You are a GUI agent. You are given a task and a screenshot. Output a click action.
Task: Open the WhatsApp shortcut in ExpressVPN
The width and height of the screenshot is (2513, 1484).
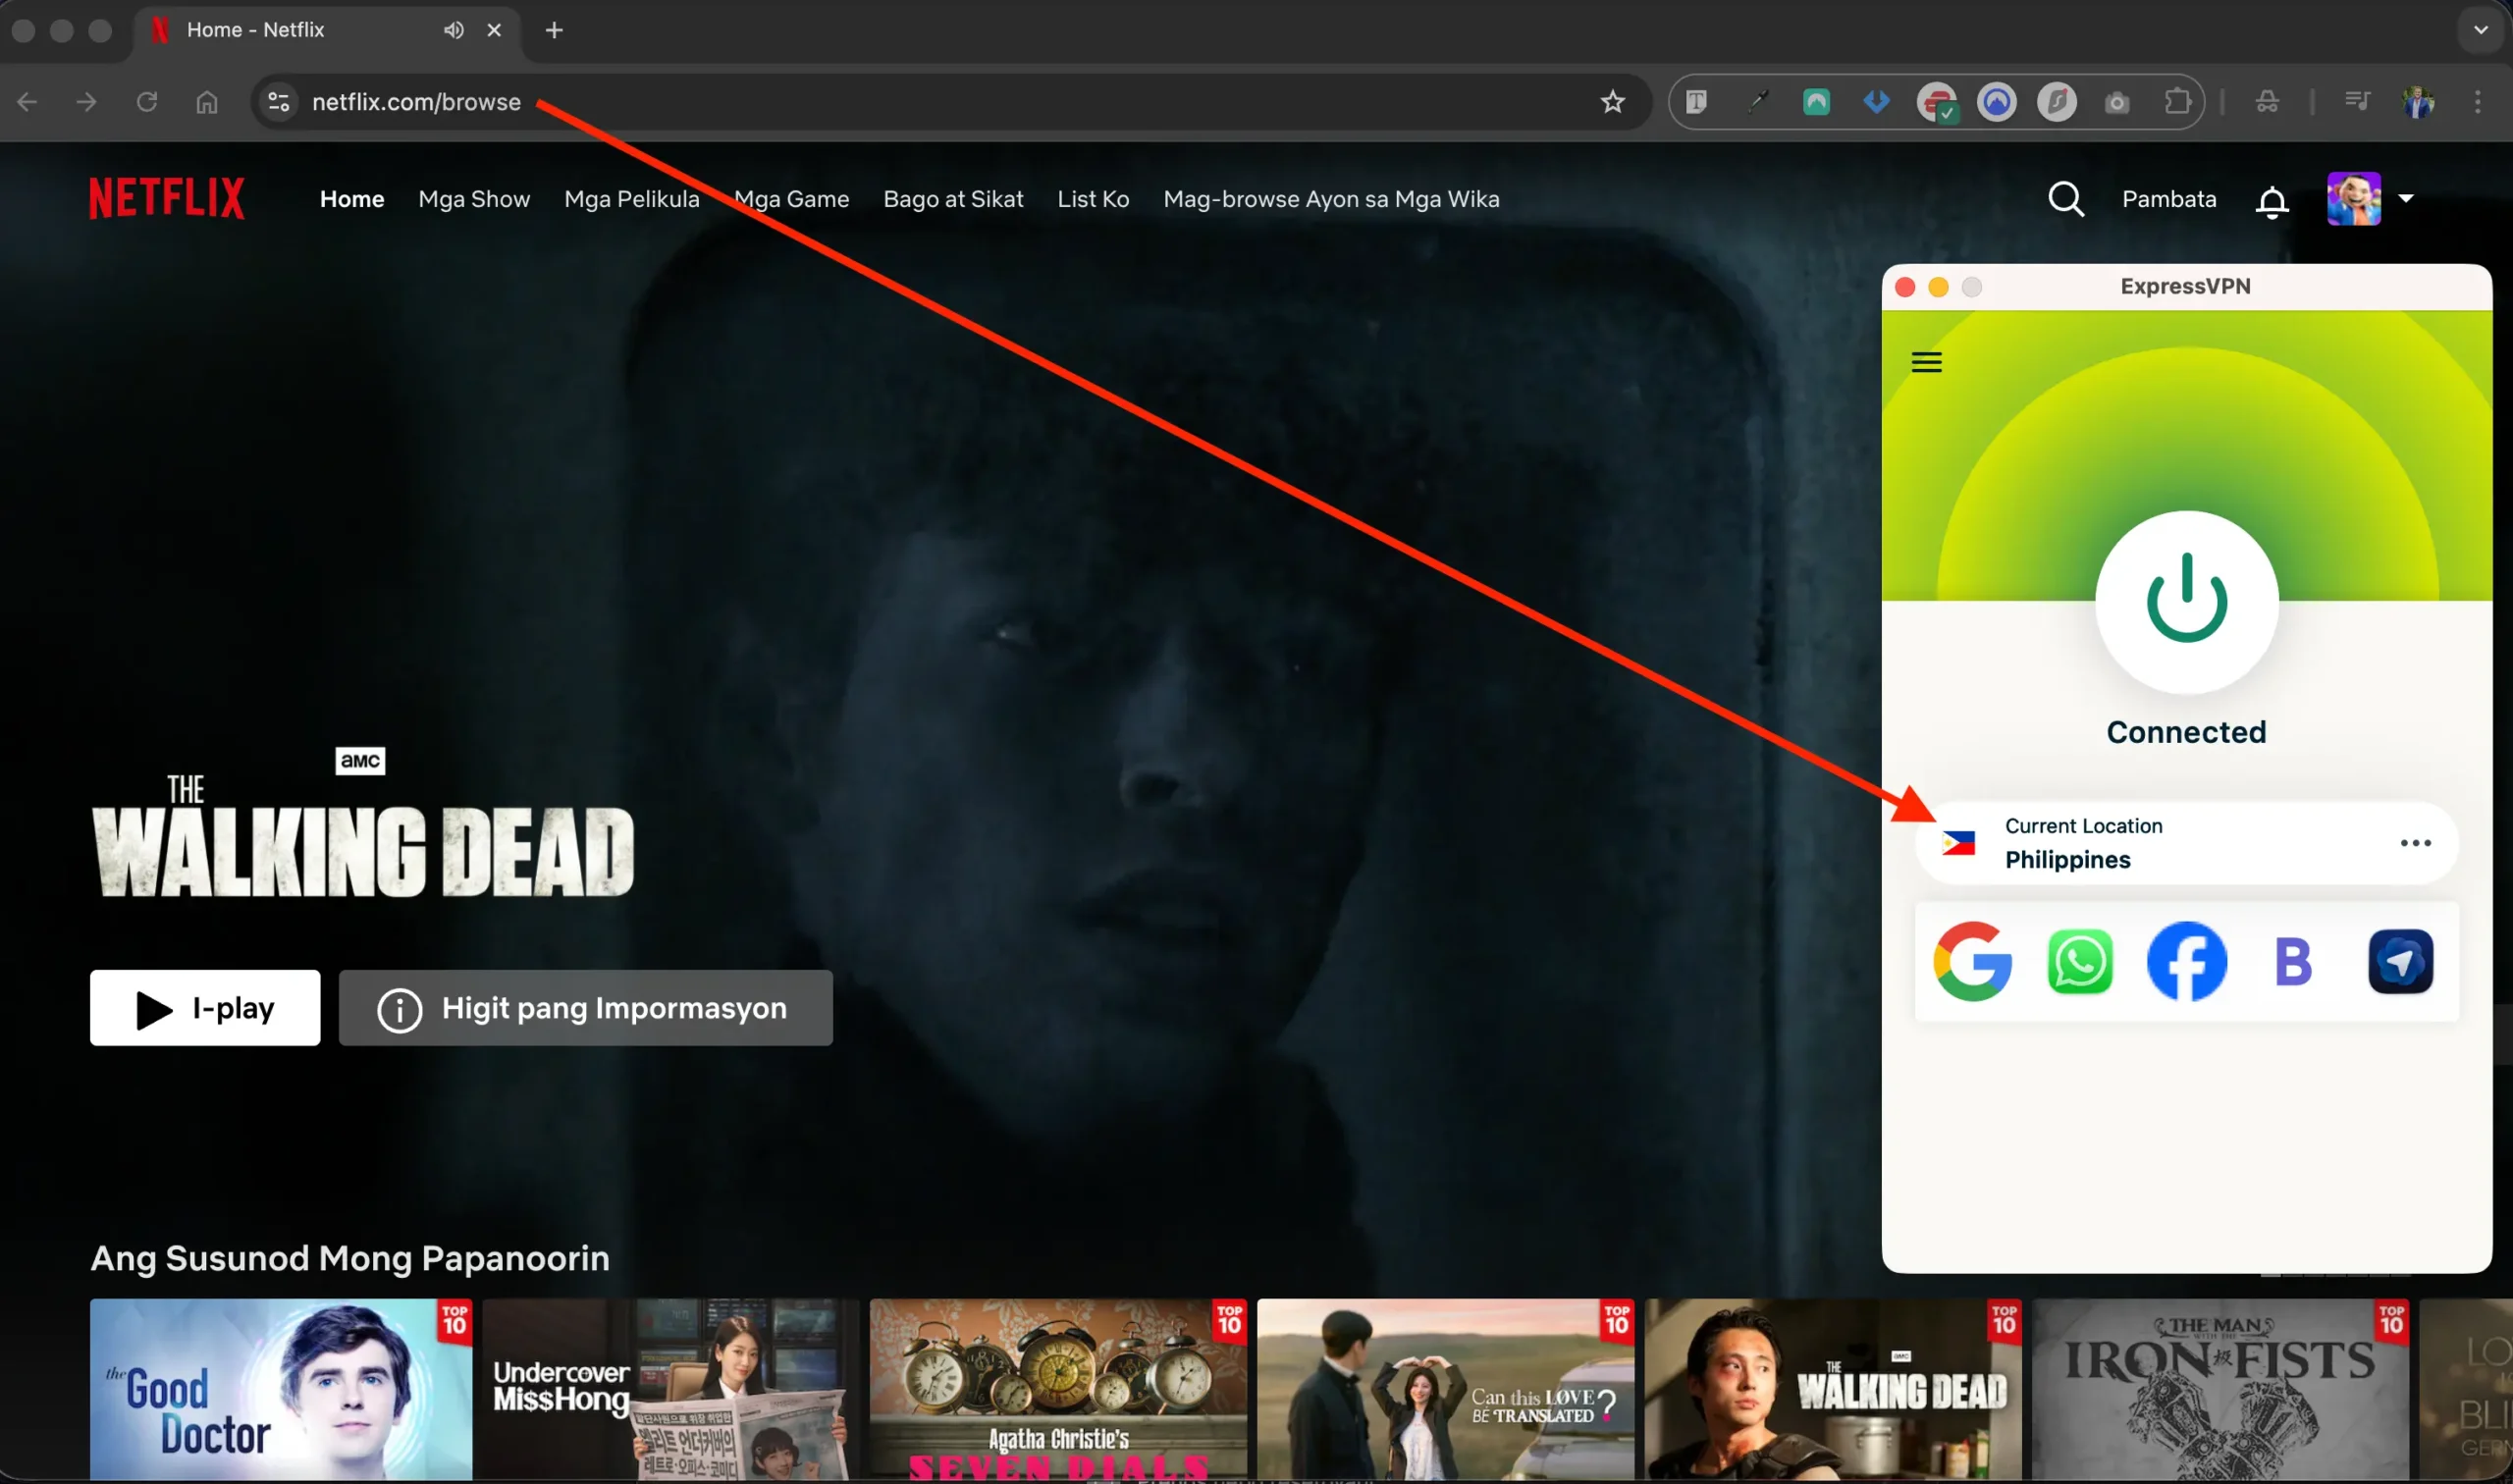click(x=2080, y=961)
